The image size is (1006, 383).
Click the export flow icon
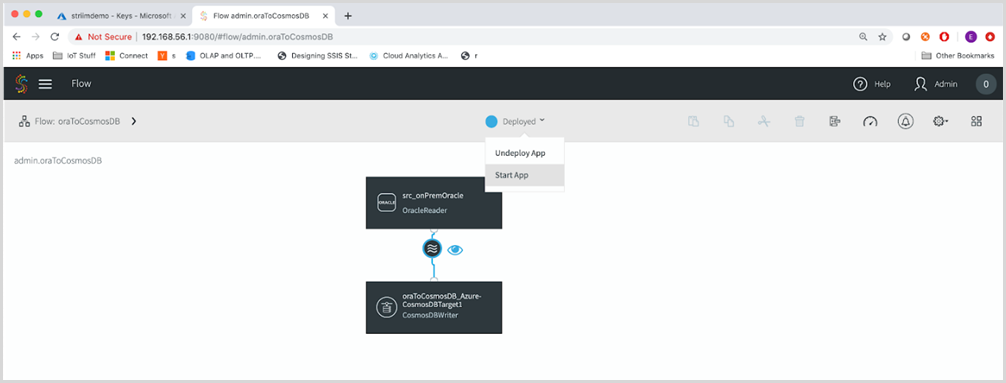click(835, 121)
